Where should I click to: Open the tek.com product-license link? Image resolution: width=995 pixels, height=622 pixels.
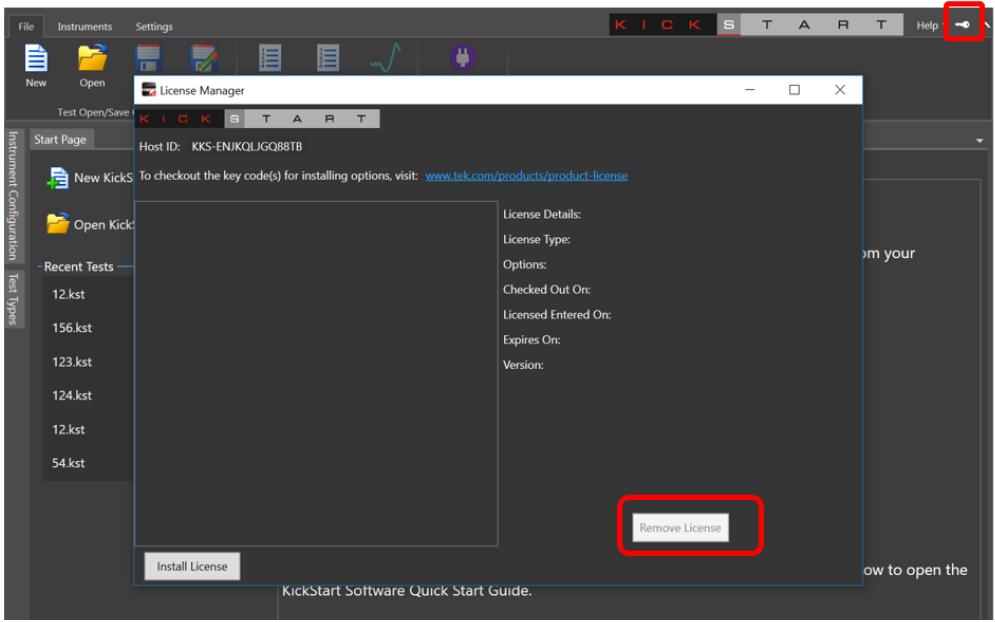(x=526, y=176)
